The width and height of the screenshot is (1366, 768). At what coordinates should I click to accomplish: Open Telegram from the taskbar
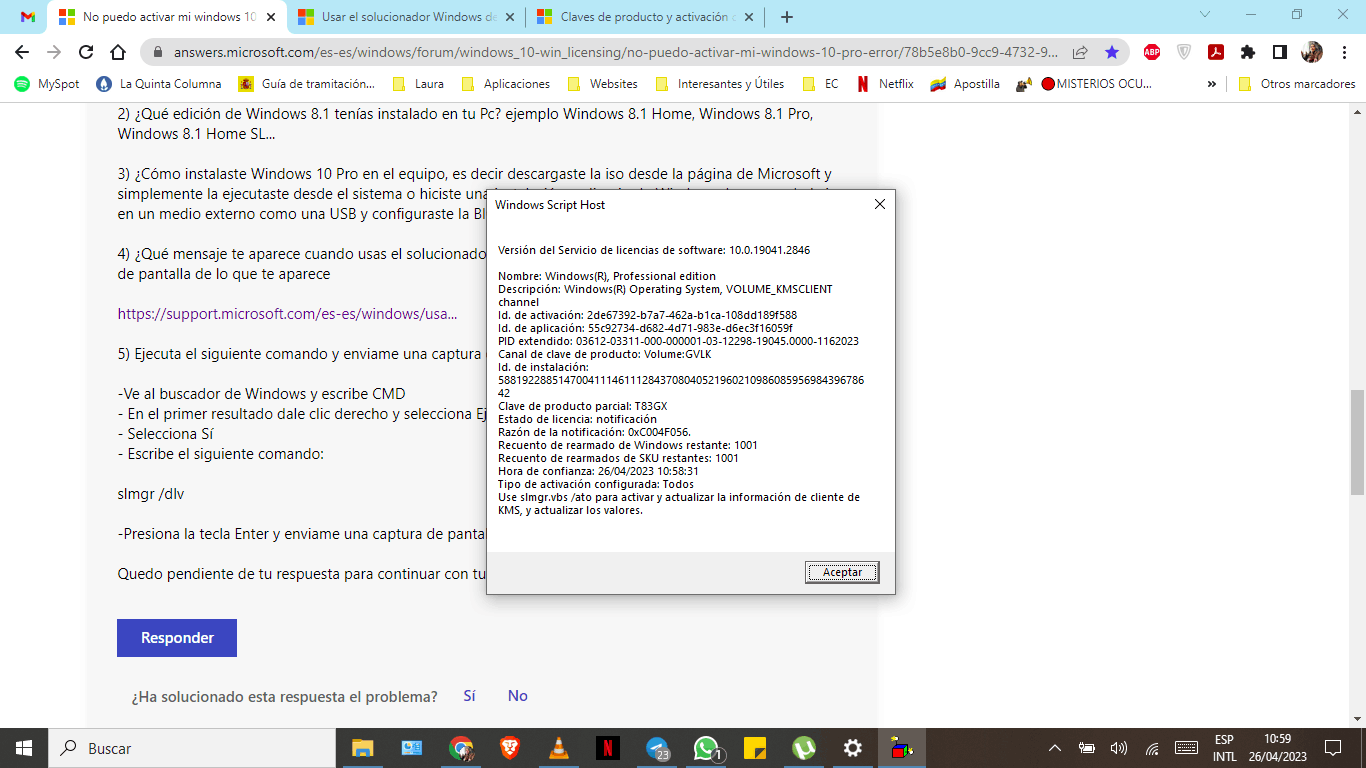coord(656,748)
